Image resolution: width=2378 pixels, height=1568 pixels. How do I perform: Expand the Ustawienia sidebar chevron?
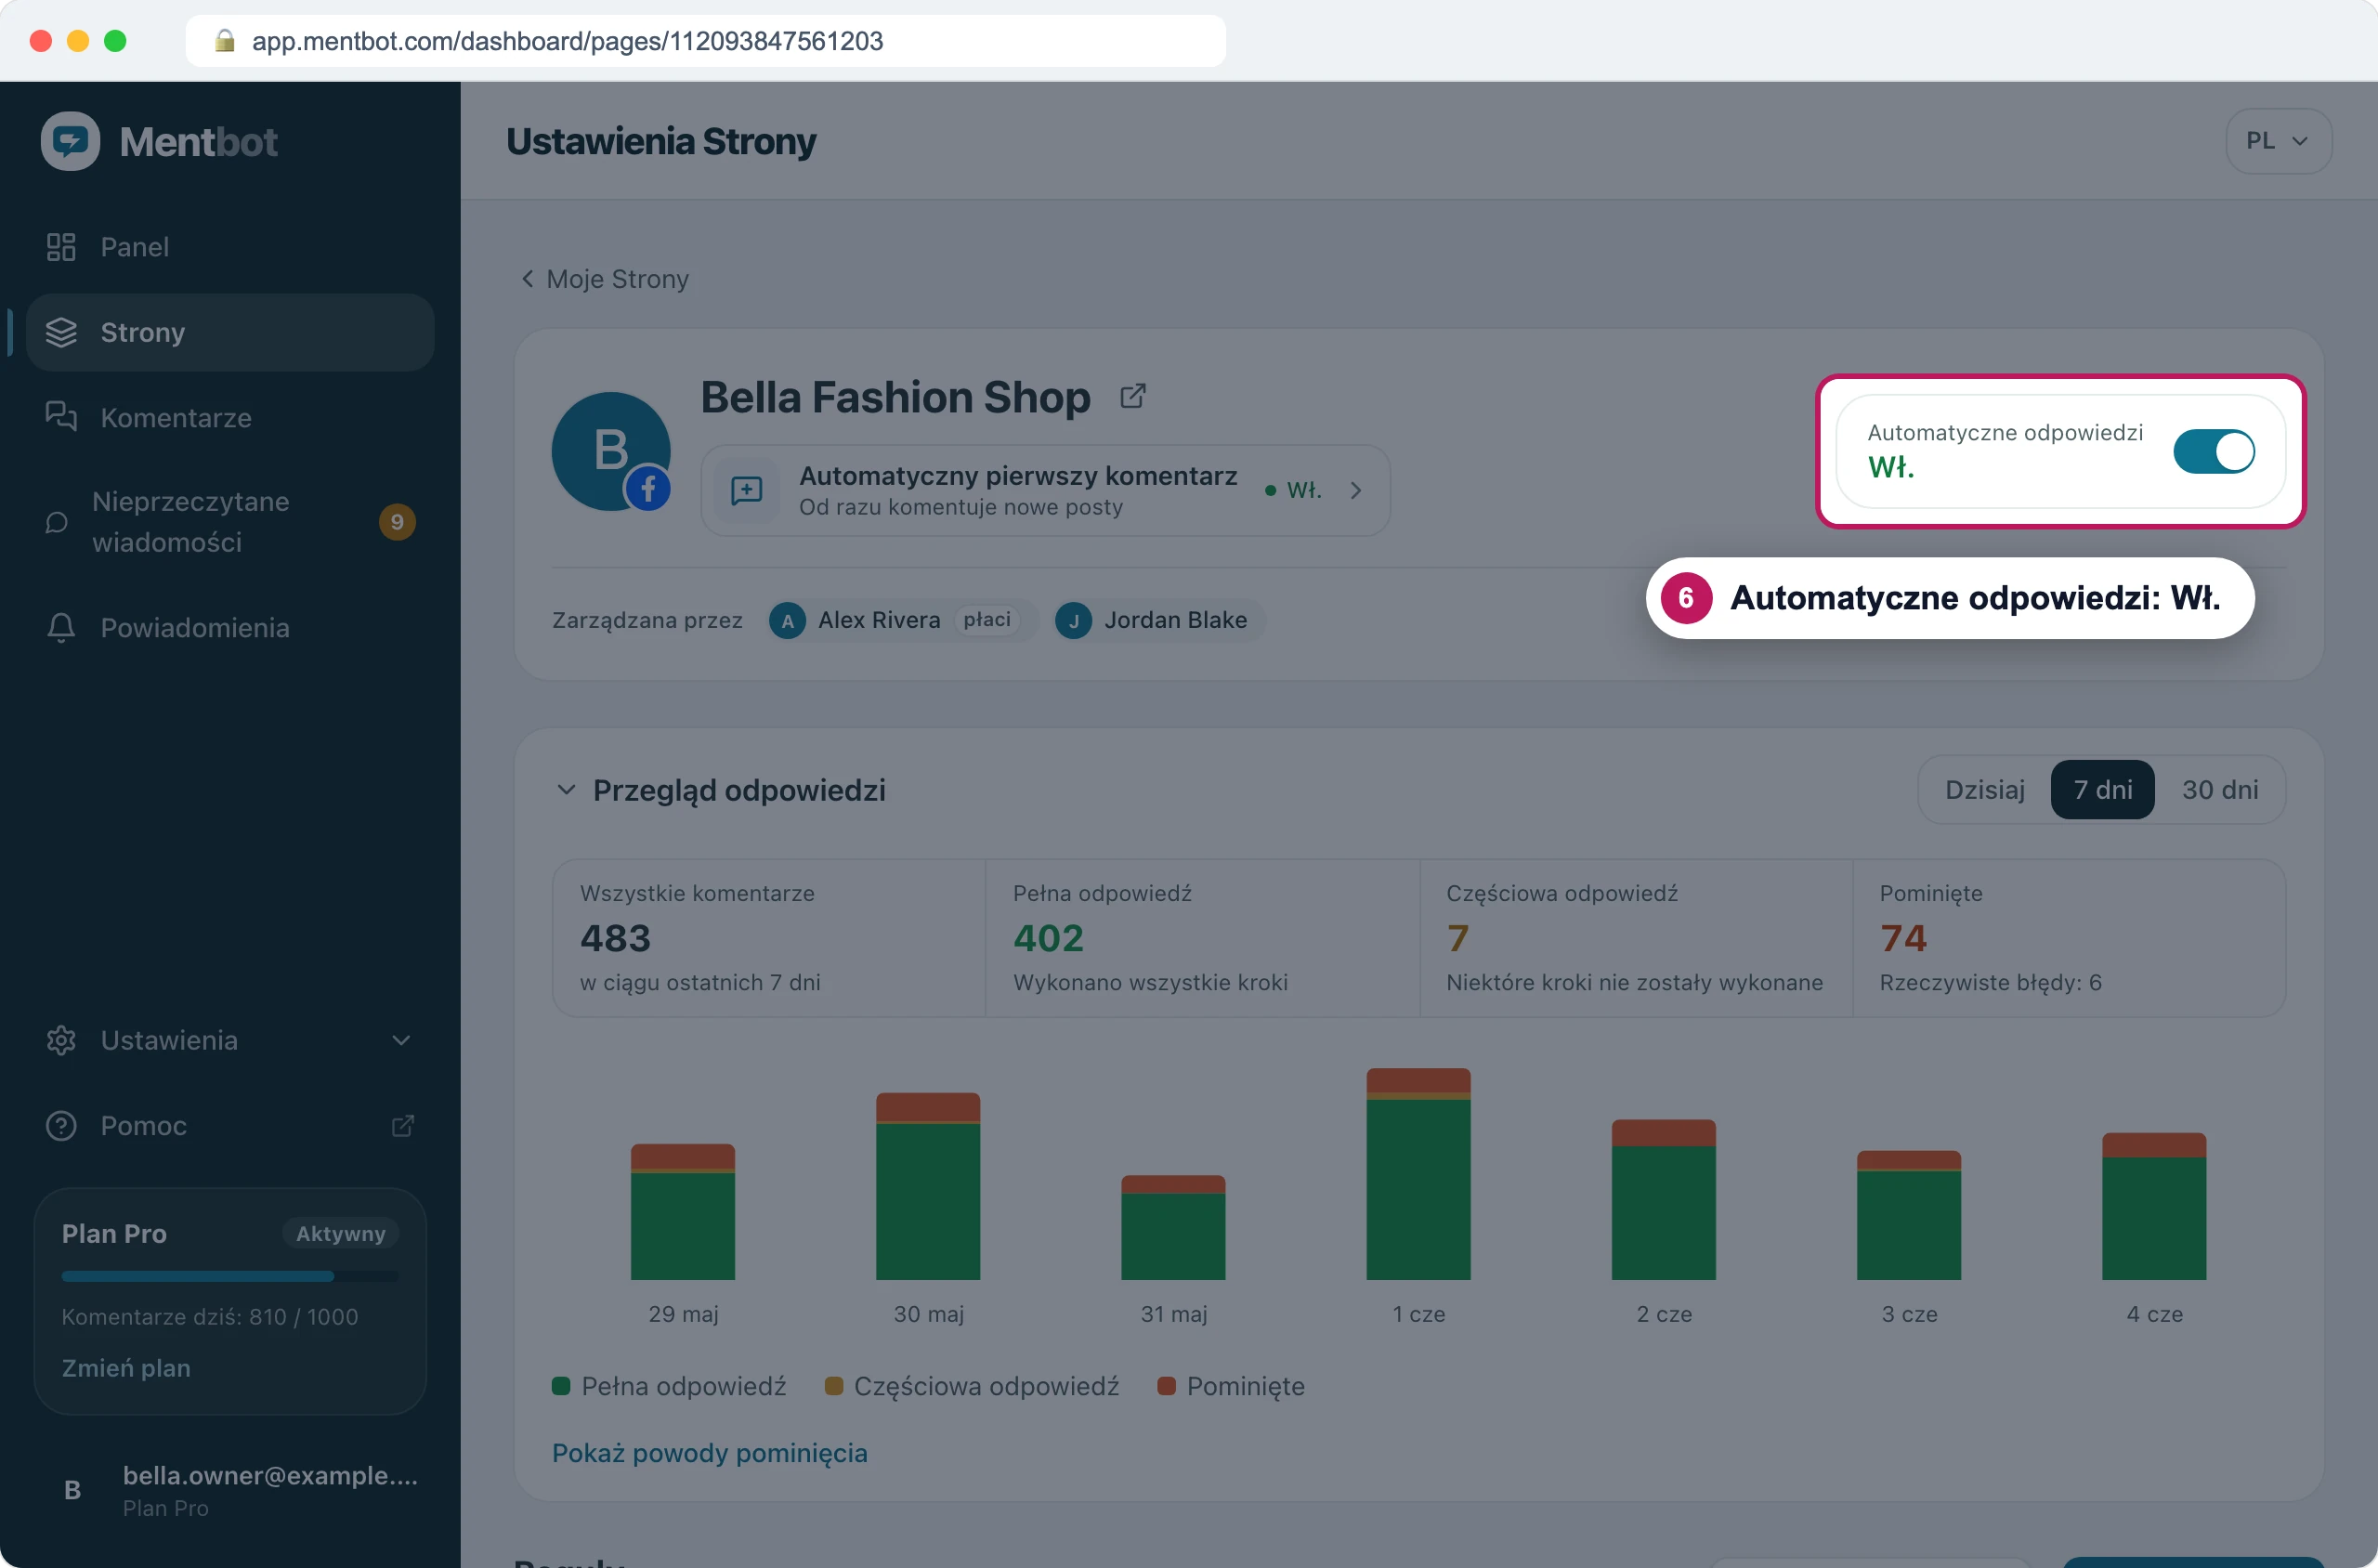coord(401,1040)
